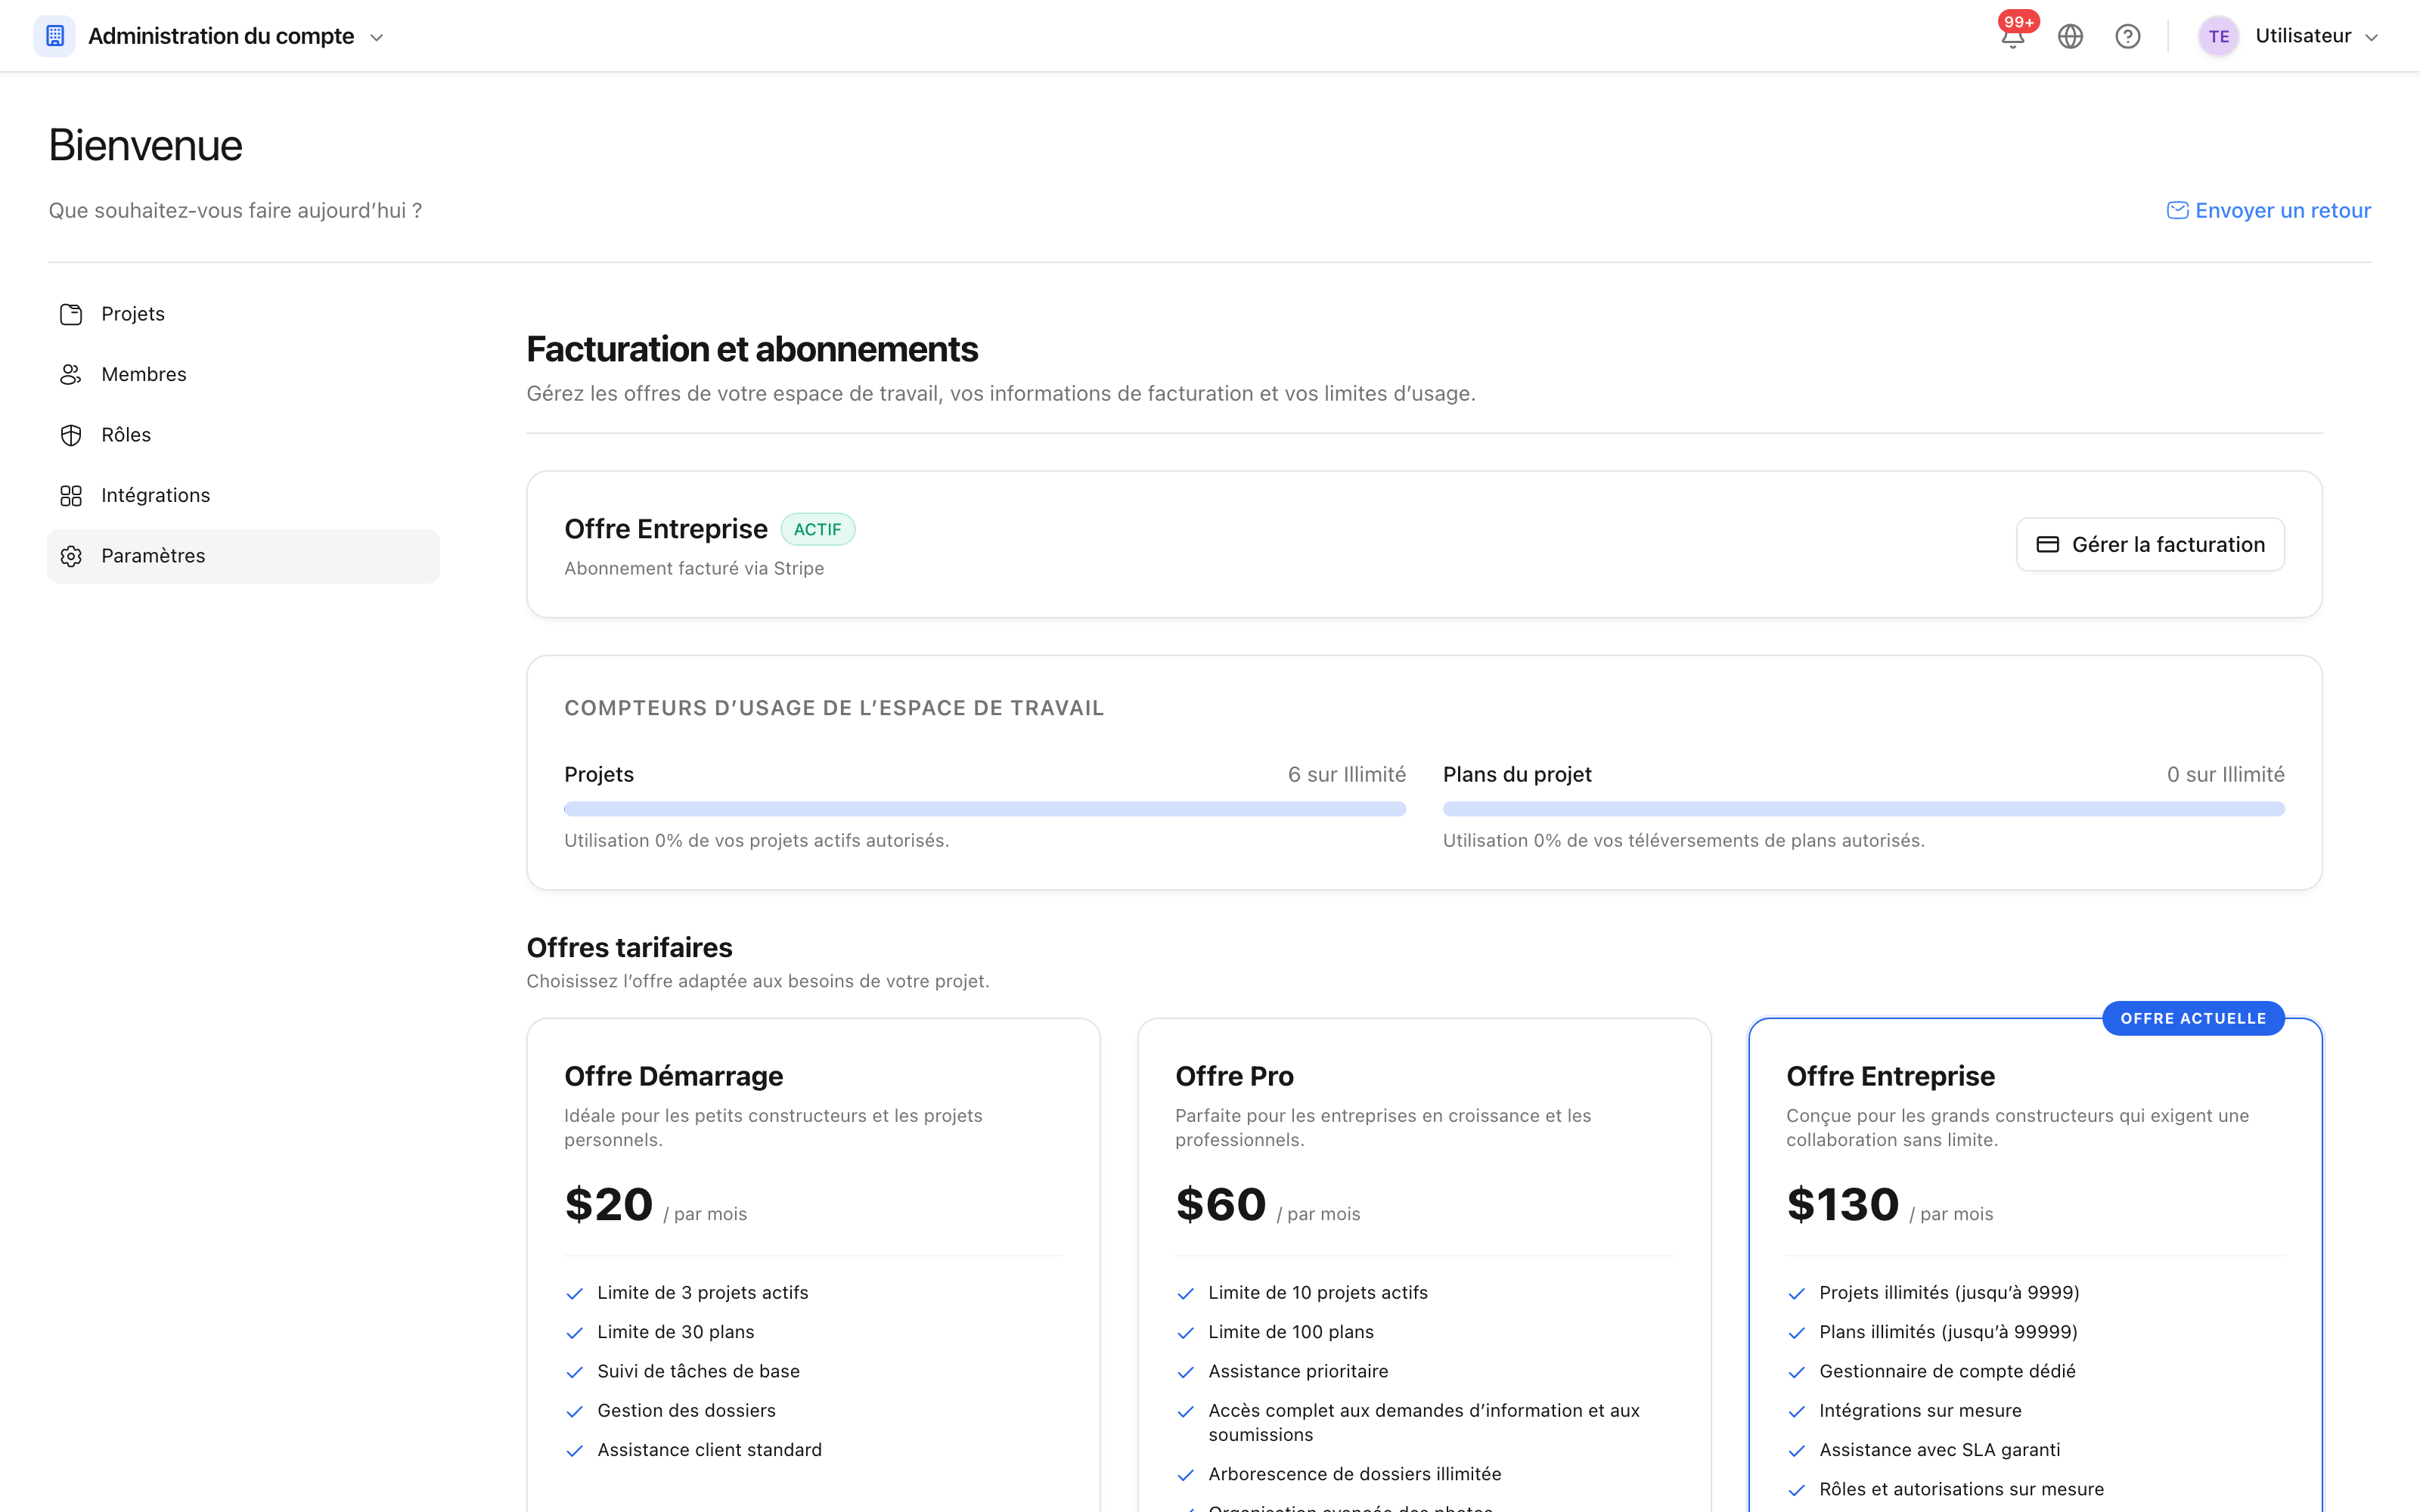
Task: Select Paramètres in the sidebar
Action: point(243,556)
